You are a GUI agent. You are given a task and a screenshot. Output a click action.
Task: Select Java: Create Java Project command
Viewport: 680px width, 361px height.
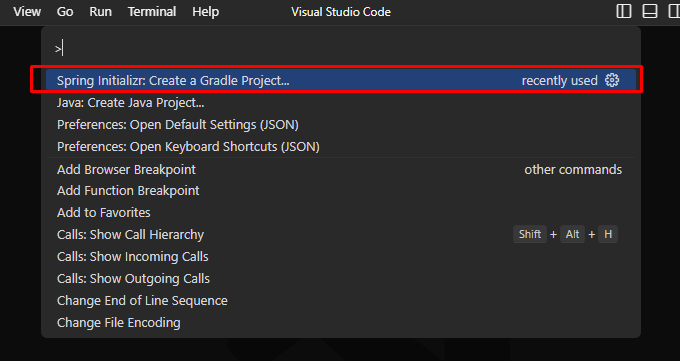click(x=341, y=103)
